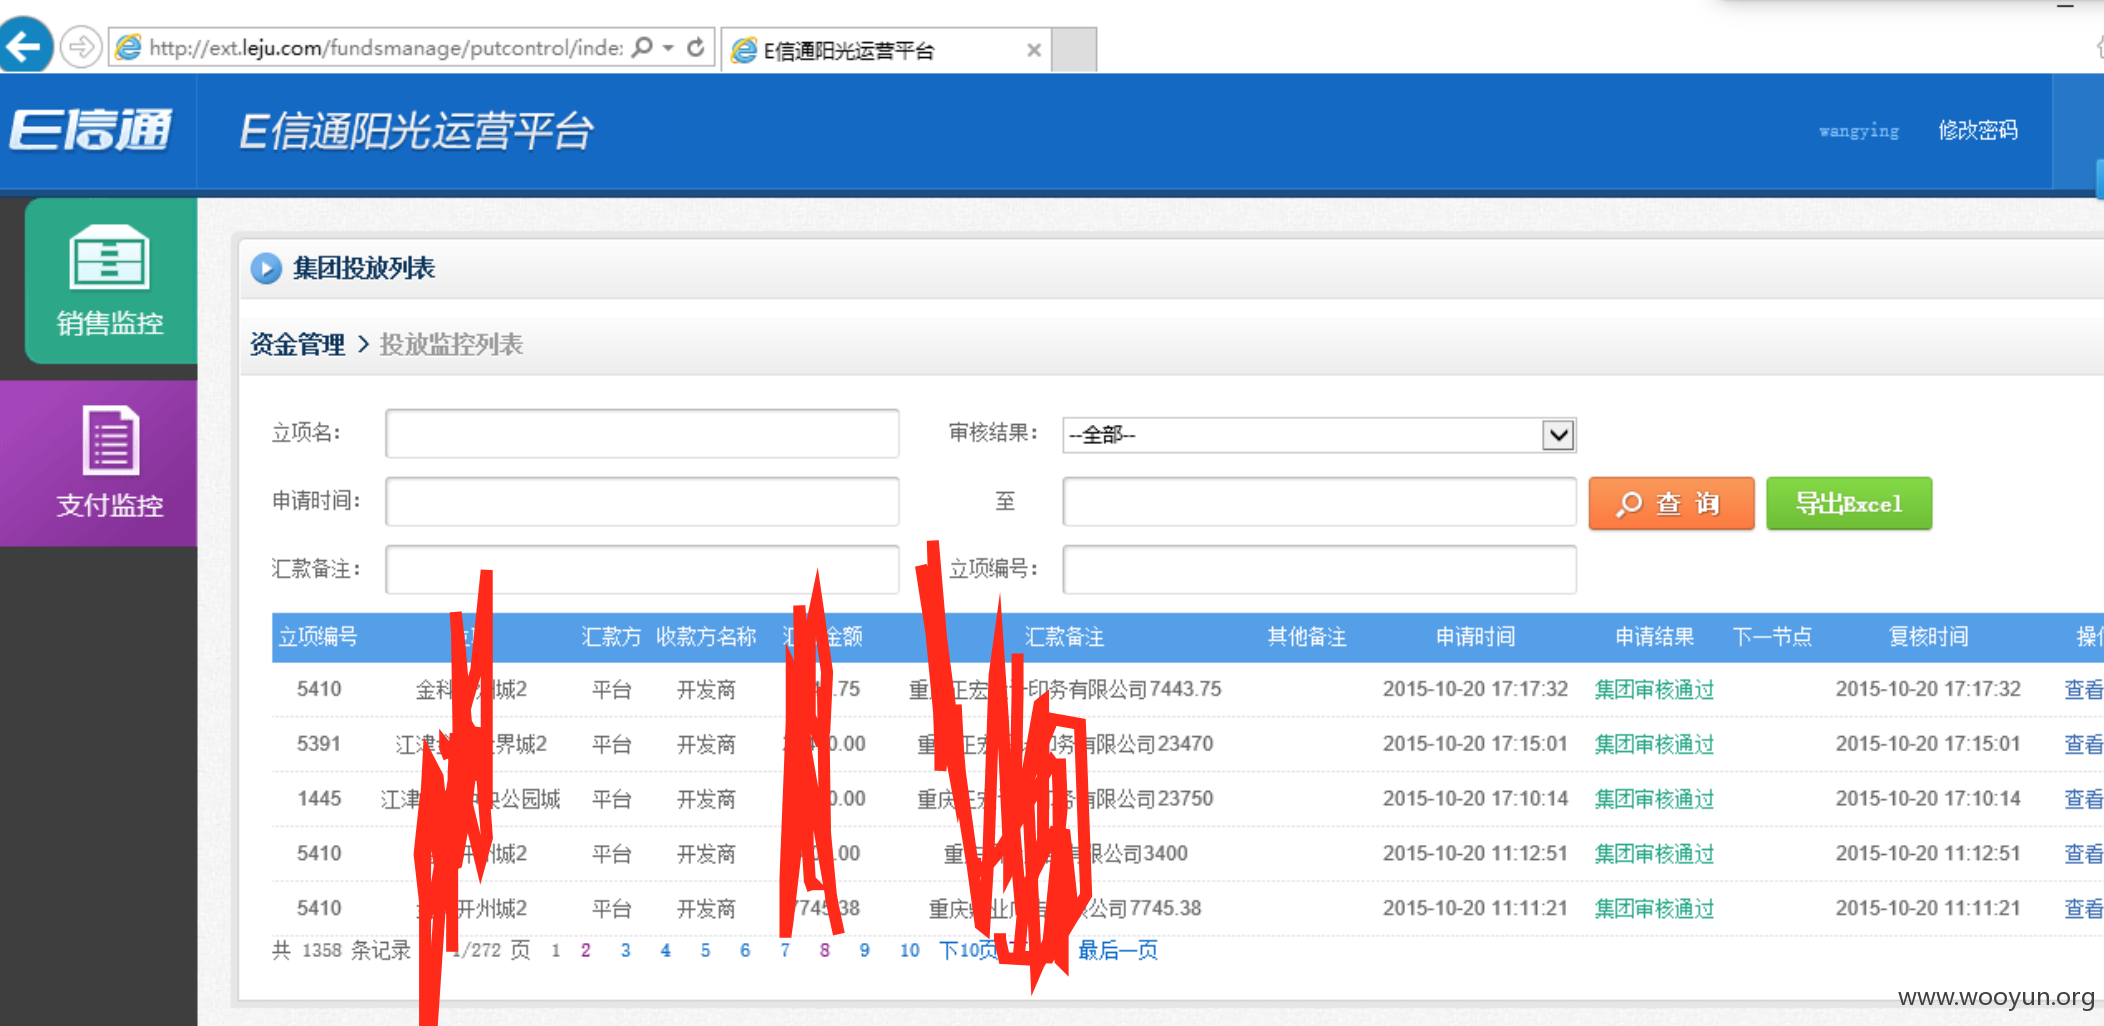
Task: Click the blue play icon beside 集团投放列表
Action: pos(266,268)
